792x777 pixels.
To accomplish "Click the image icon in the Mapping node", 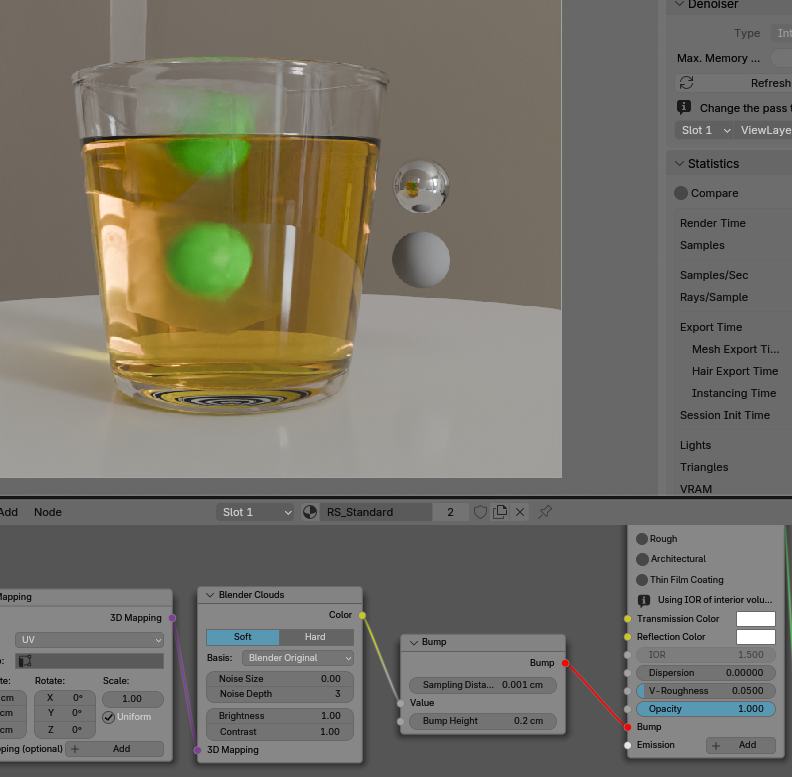I will 26,661.
